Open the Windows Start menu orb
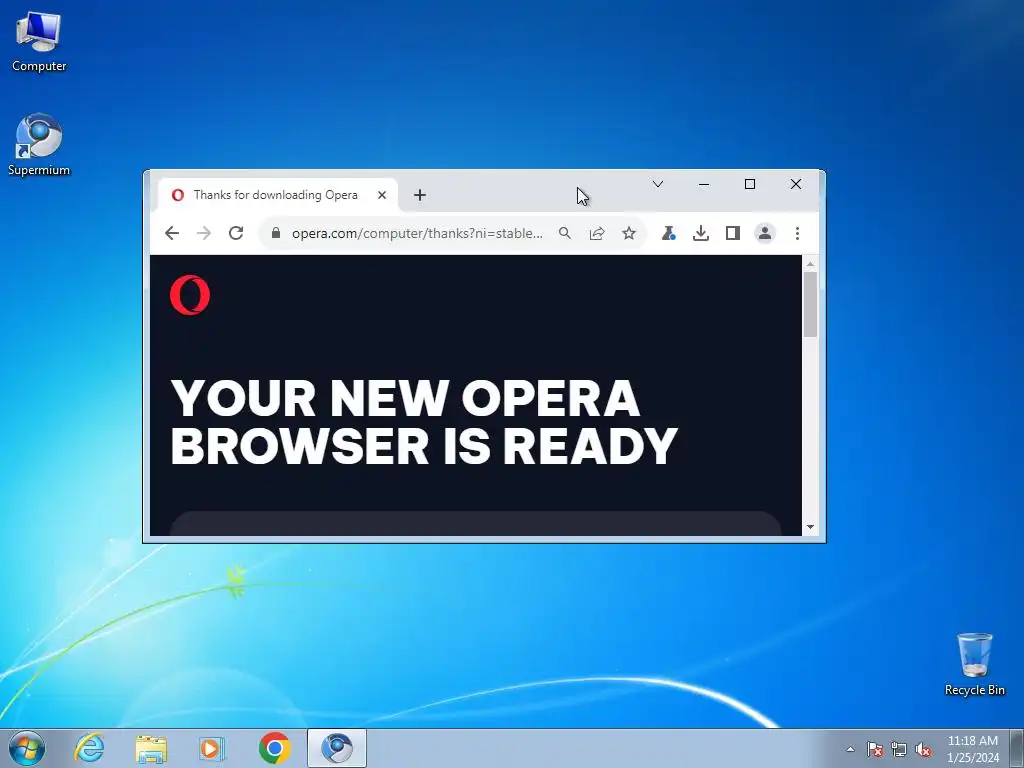The width and height of the screenshot is (1024, 768). coord(27,748)
